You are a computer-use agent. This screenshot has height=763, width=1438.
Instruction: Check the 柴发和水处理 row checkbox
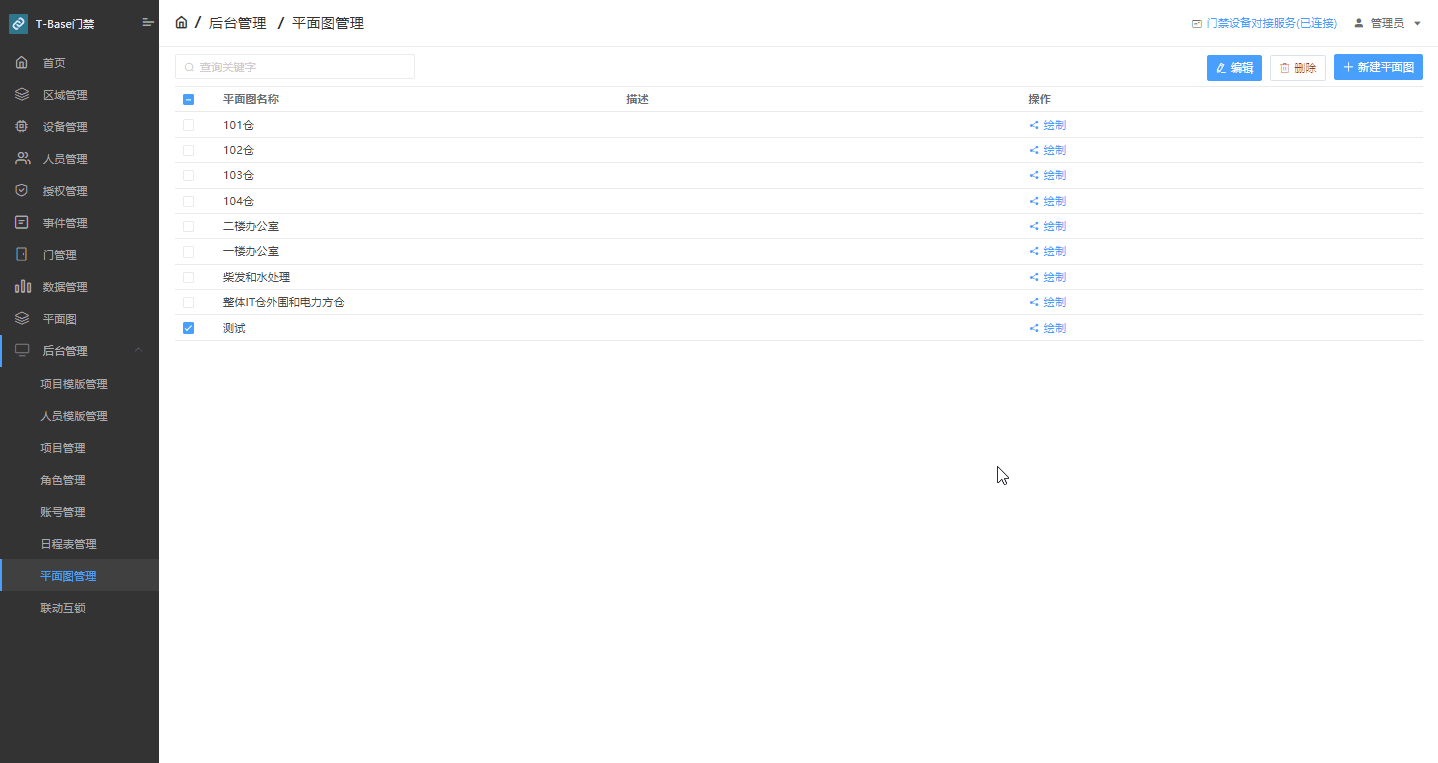(x=188, y=277)
